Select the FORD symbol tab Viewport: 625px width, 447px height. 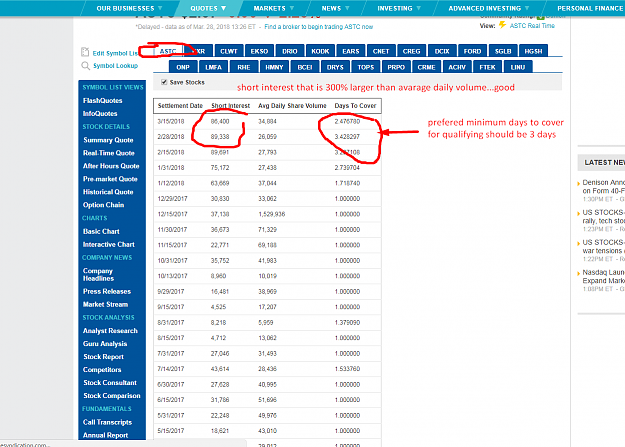472,51
